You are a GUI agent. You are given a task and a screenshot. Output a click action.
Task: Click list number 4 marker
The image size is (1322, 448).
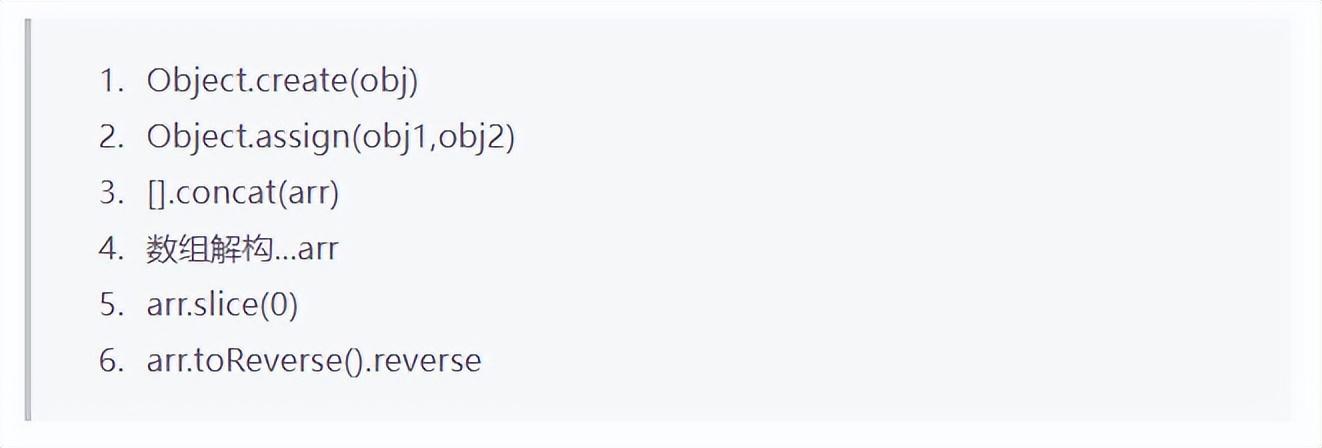[110, 248]
